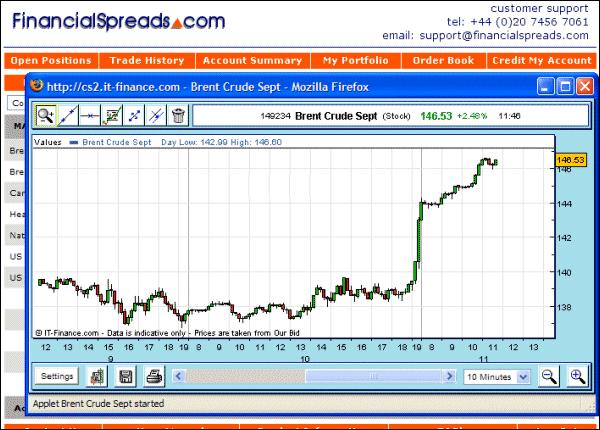Image resolution: width=600 pixels, height=430 pixels.
Task: Click the Day Low 142.99 High 146.60 text
Action: [222, 142]
